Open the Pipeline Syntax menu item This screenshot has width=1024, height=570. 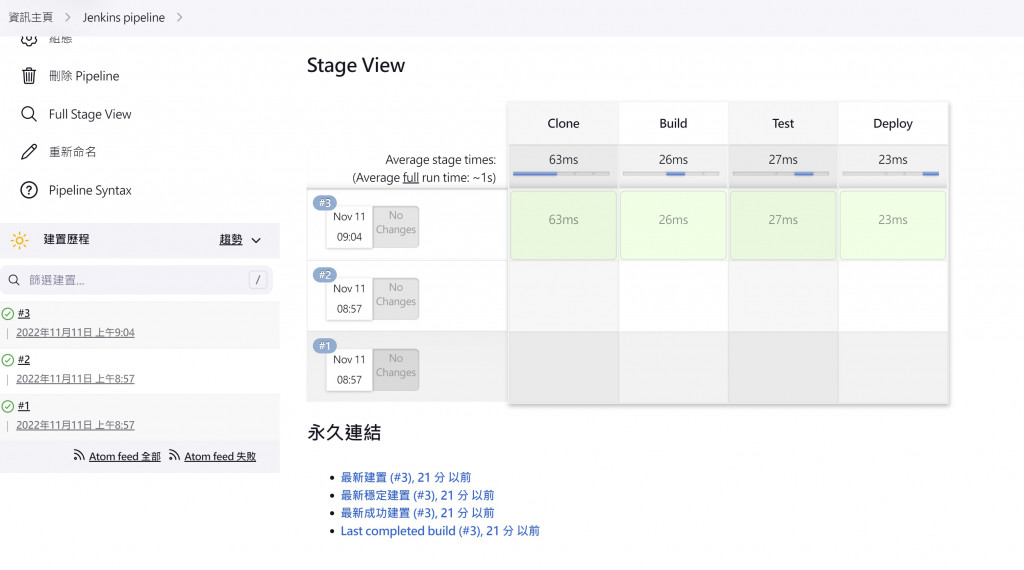90,190
